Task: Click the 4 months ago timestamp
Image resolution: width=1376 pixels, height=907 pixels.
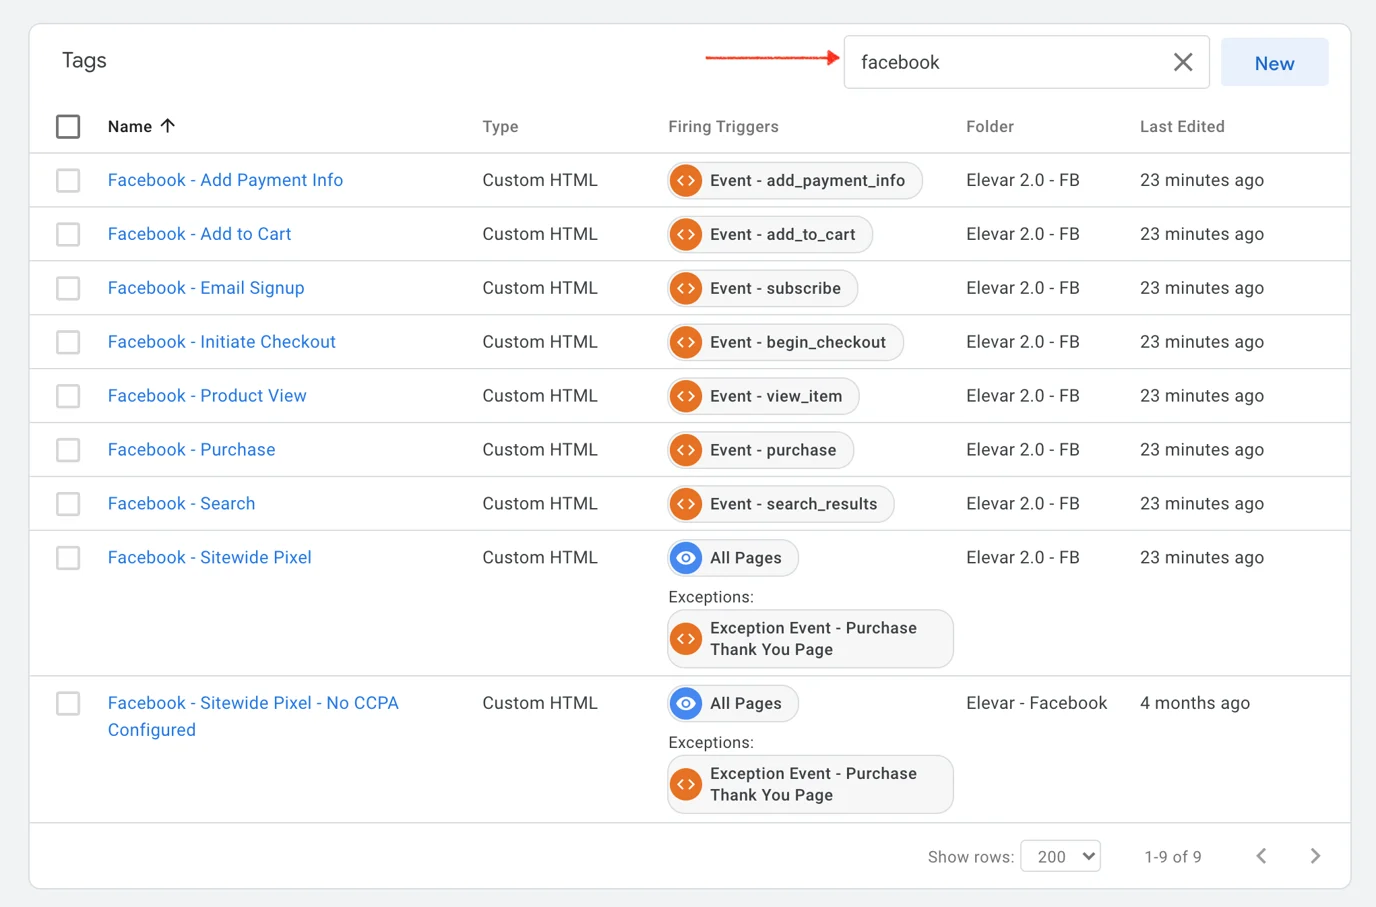Action: 1195,703
